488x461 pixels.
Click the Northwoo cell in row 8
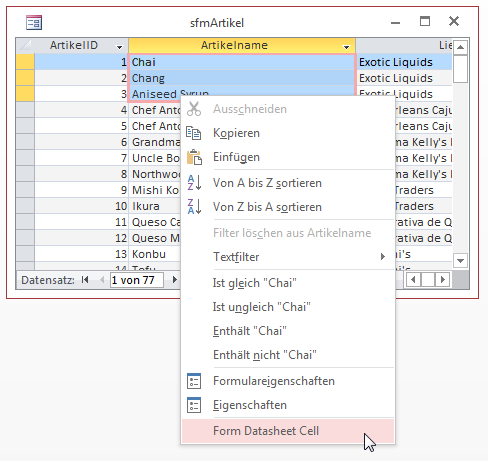(155, 174)
